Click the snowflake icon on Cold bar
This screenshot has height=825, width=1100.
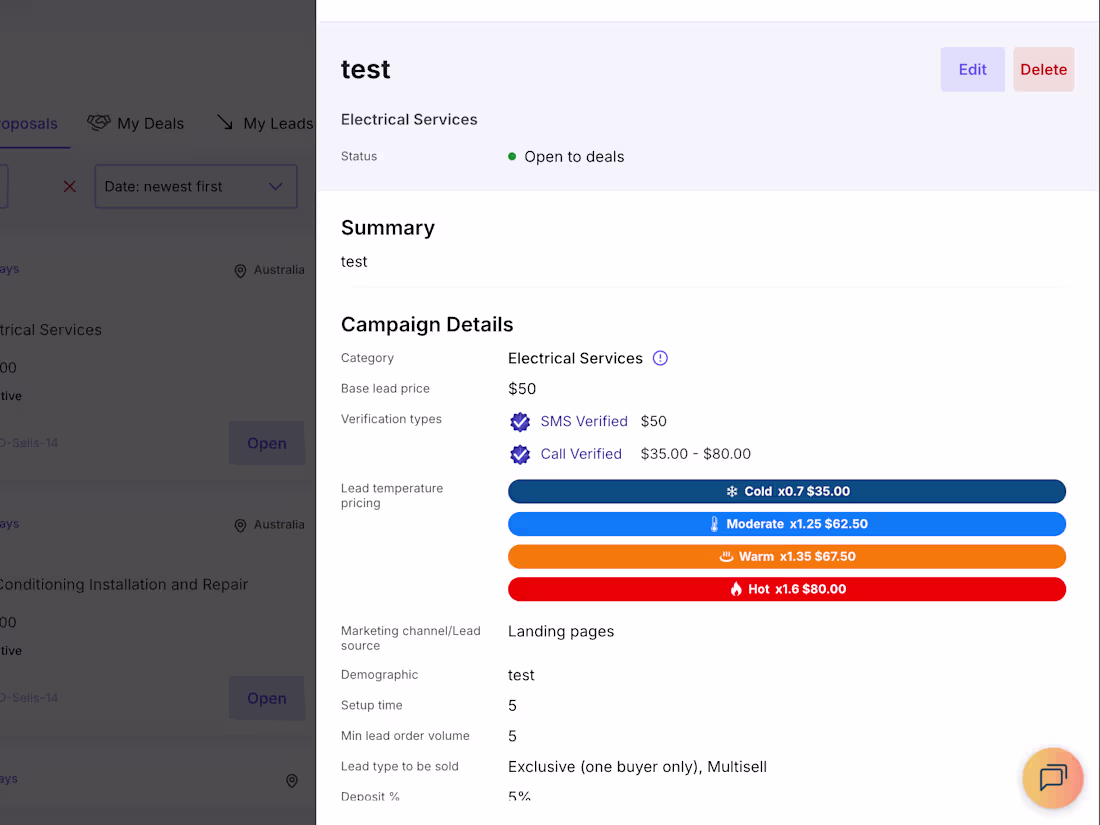pyautogui.click(x=732, y=492)
